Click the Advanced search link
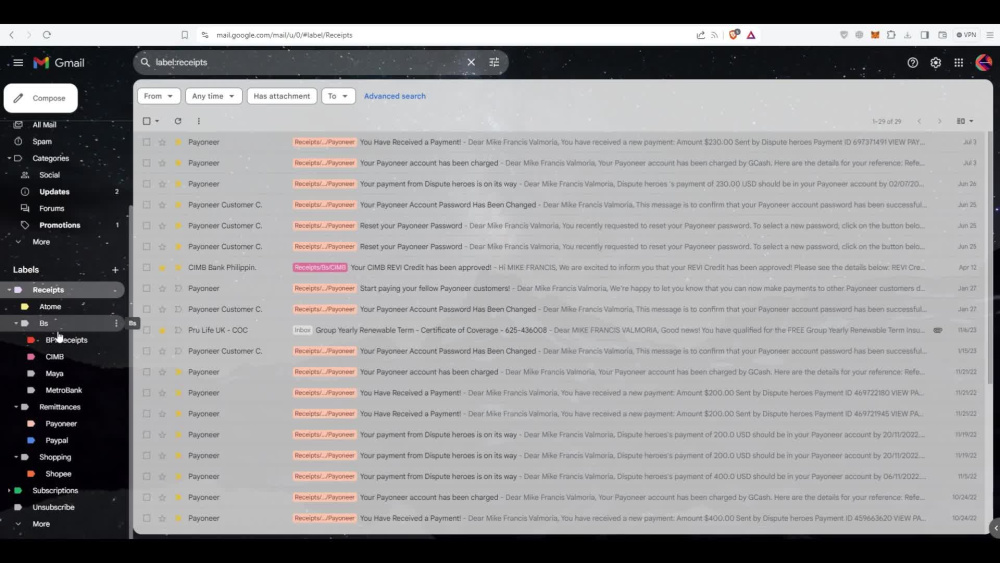 point(395,96)
